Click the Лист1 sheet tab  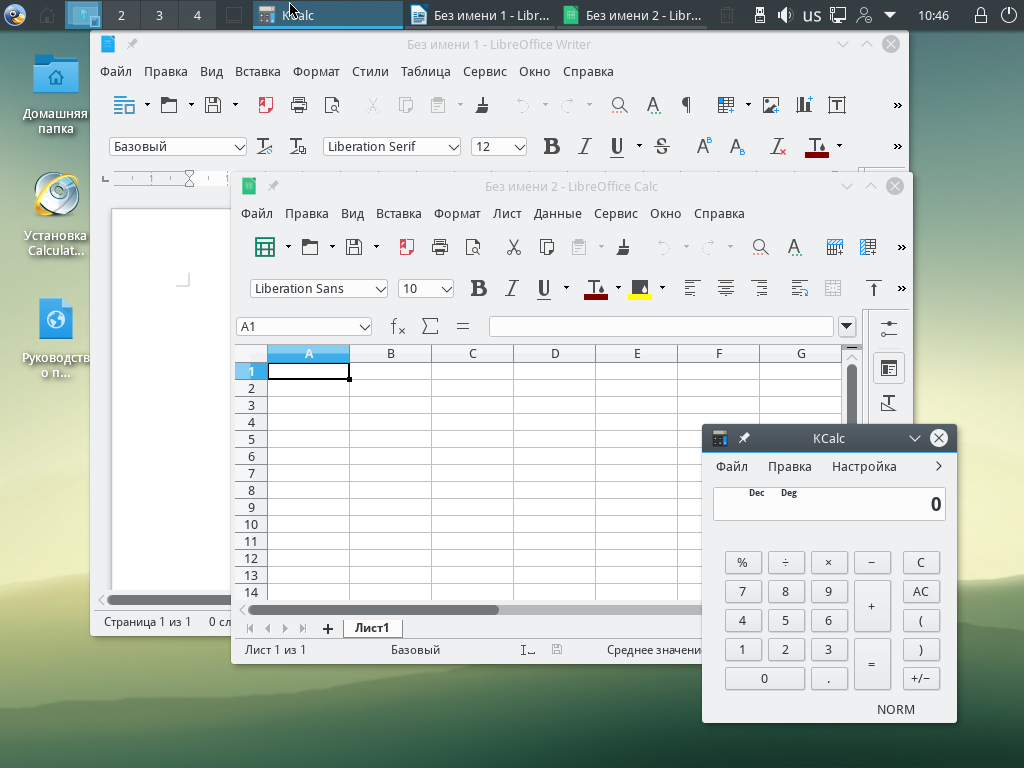coord(371,628)
